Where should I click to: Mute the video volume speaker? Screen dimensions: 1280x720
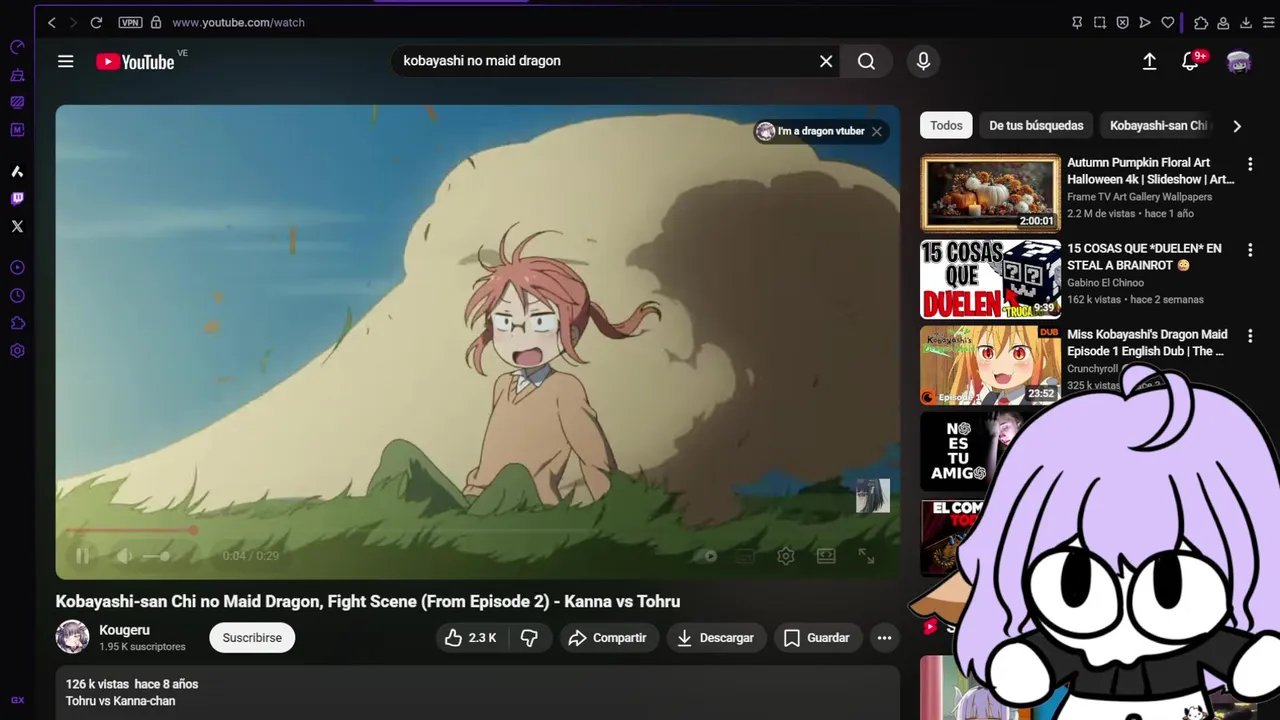[124, 556]
